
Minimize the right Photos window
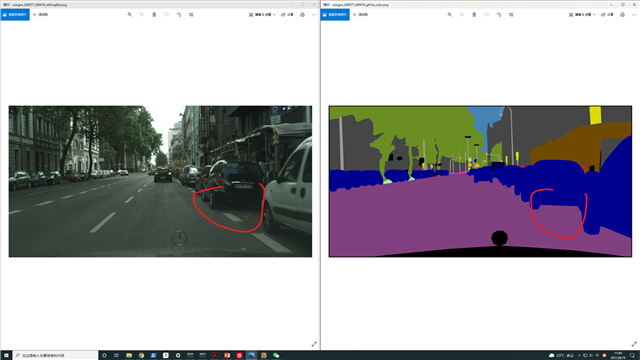coord(611,4)
